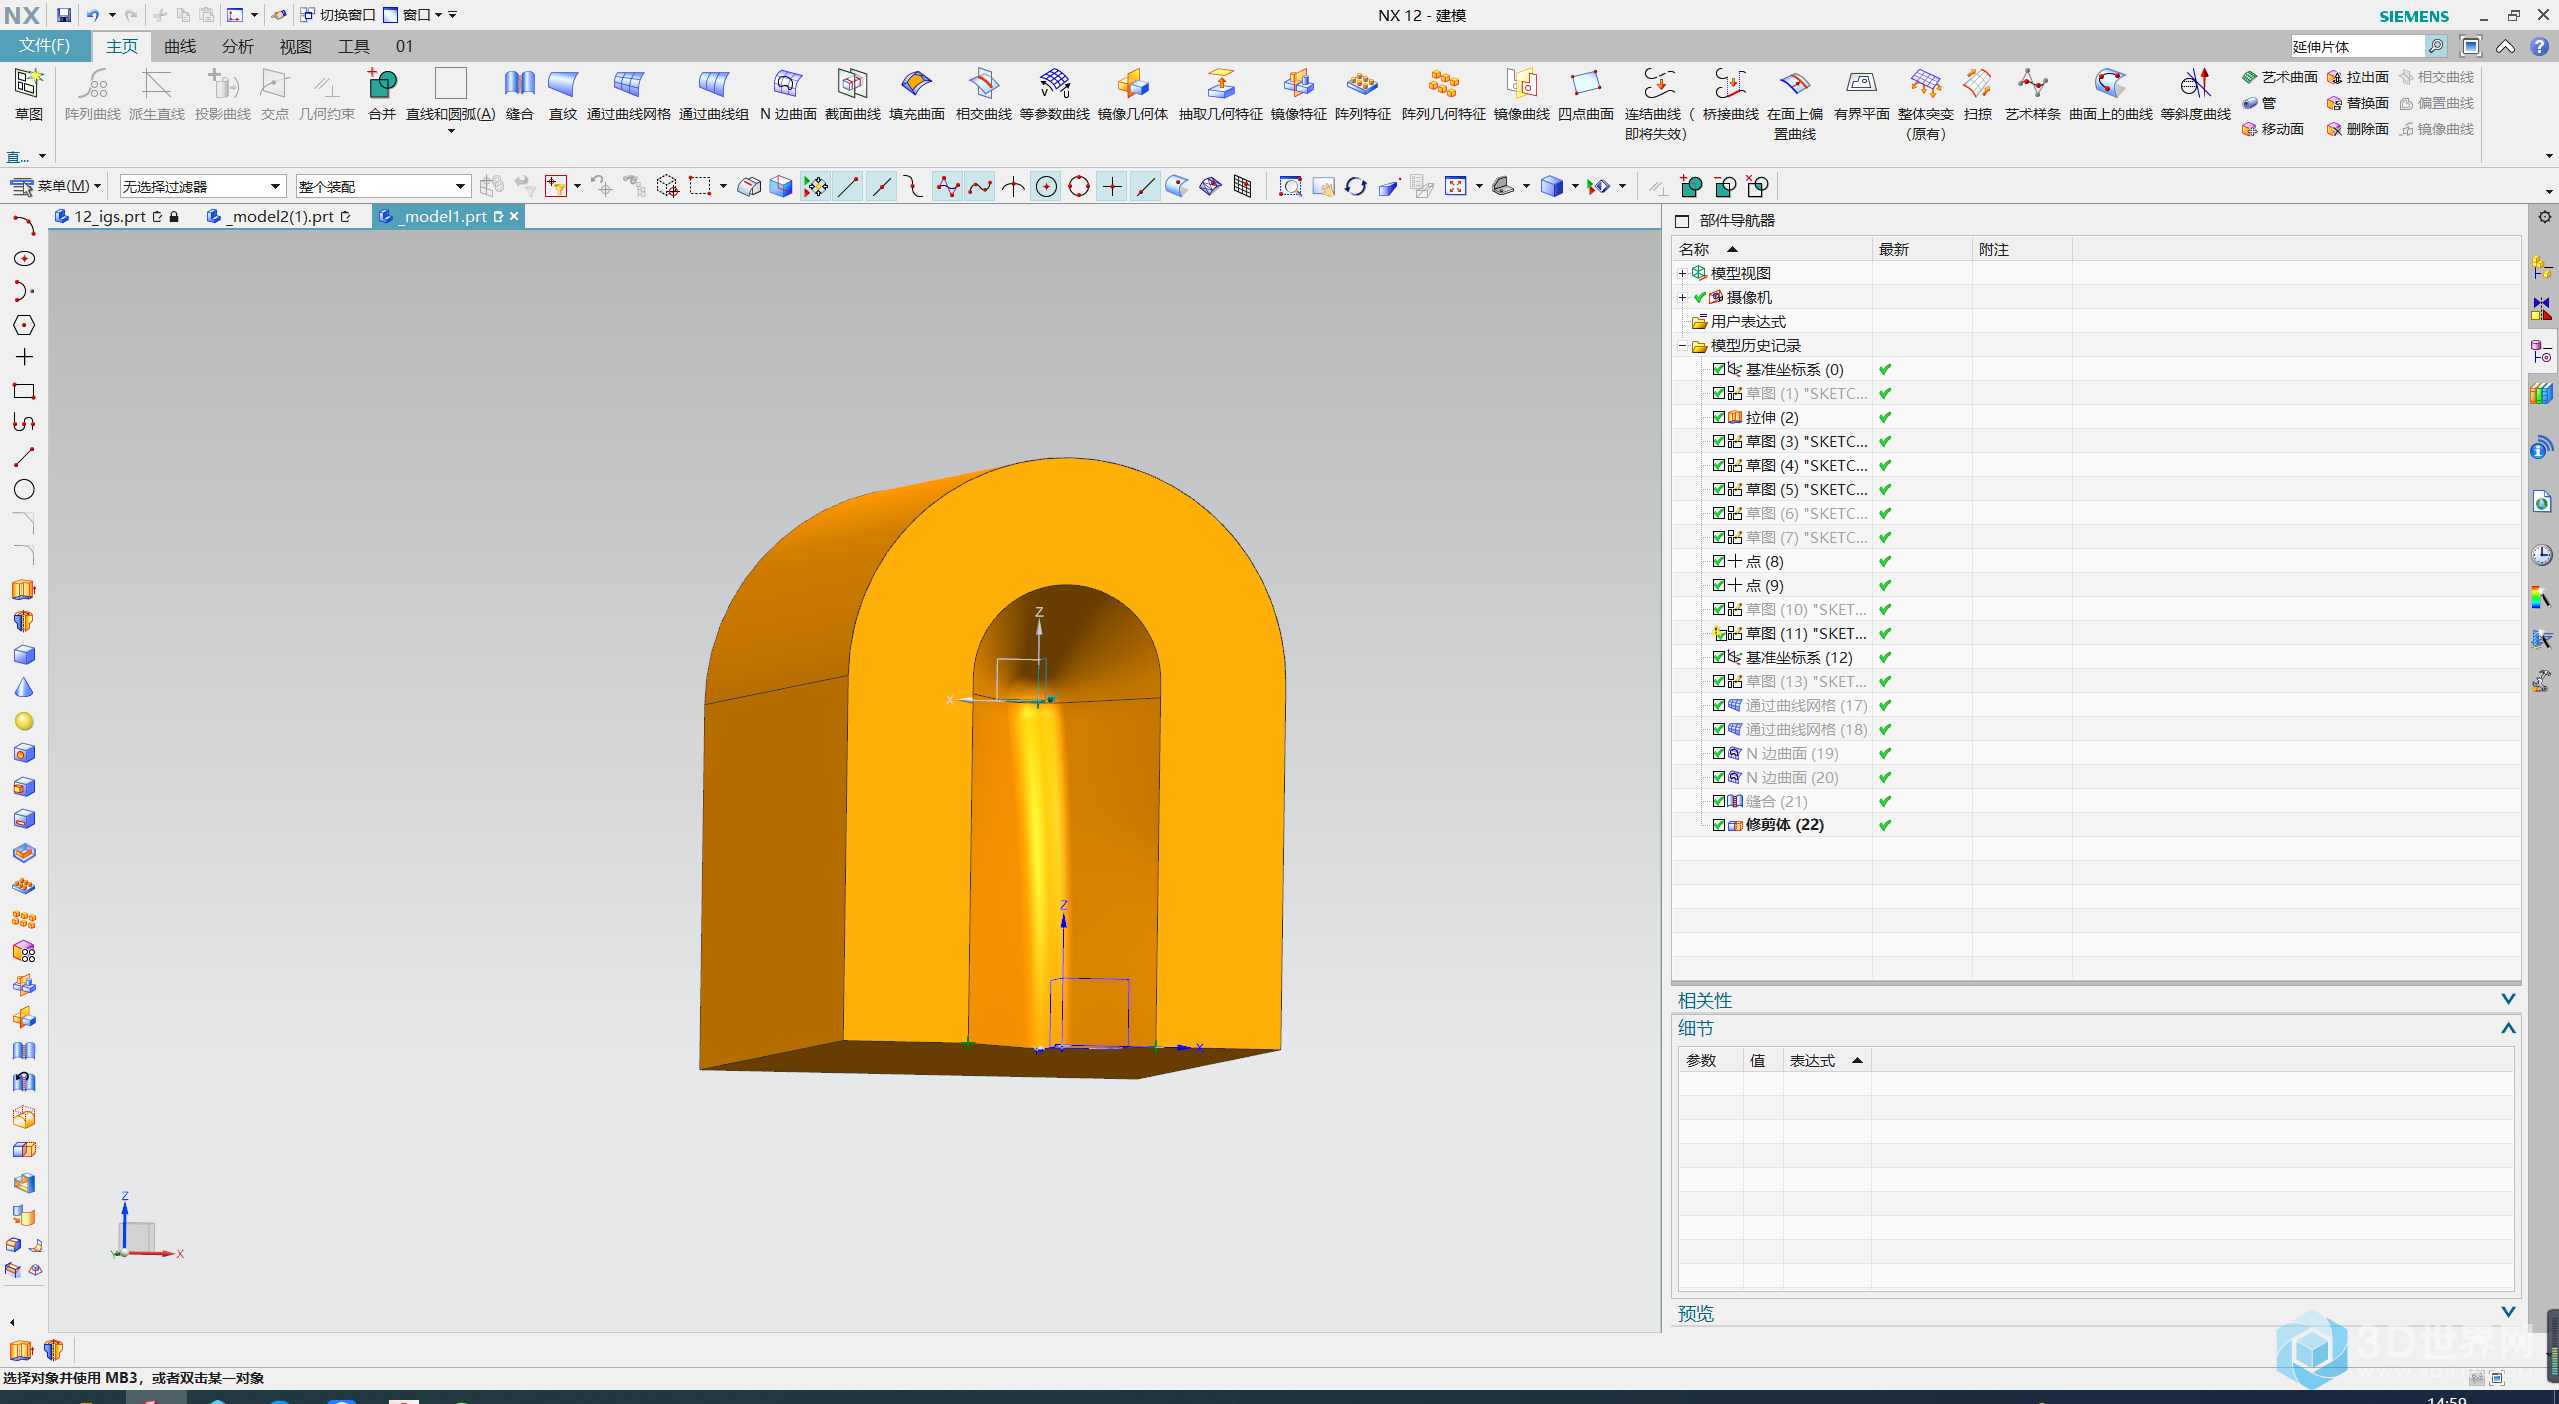Toggle checkbox for 拉伸 (2)
Image resolution: width=2559 pixels, height=1404 pixels.
point(1718,417)
